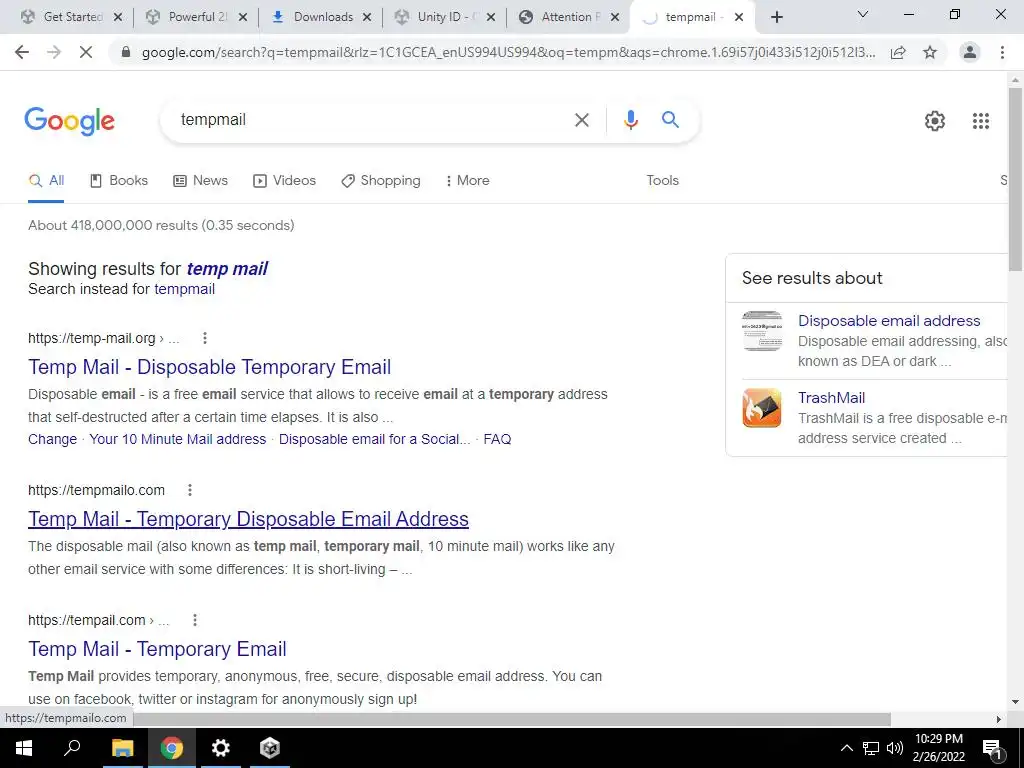
Task: Open the tab search chevron
Action: tap(863, 14)
